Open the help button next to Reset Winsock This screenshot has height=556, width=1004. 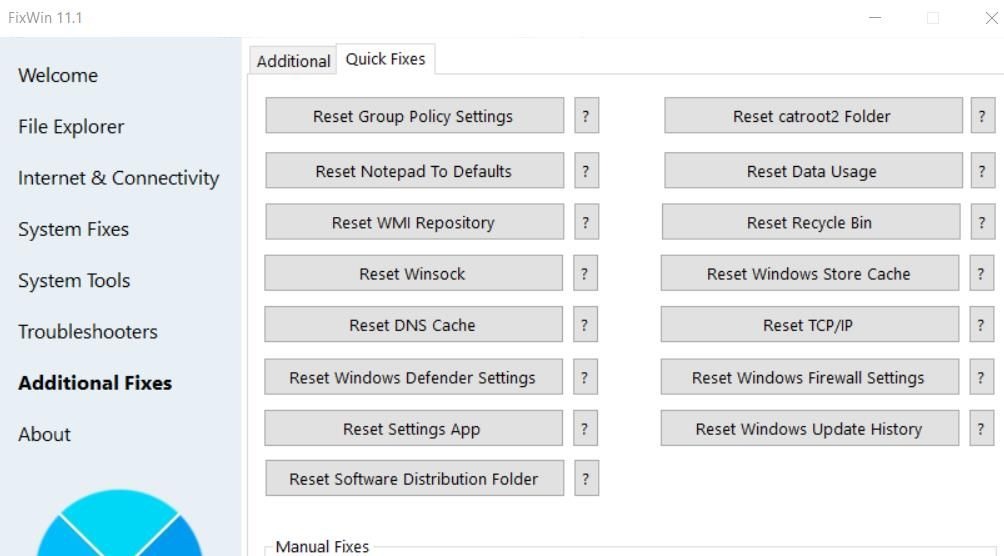(585, 274)
